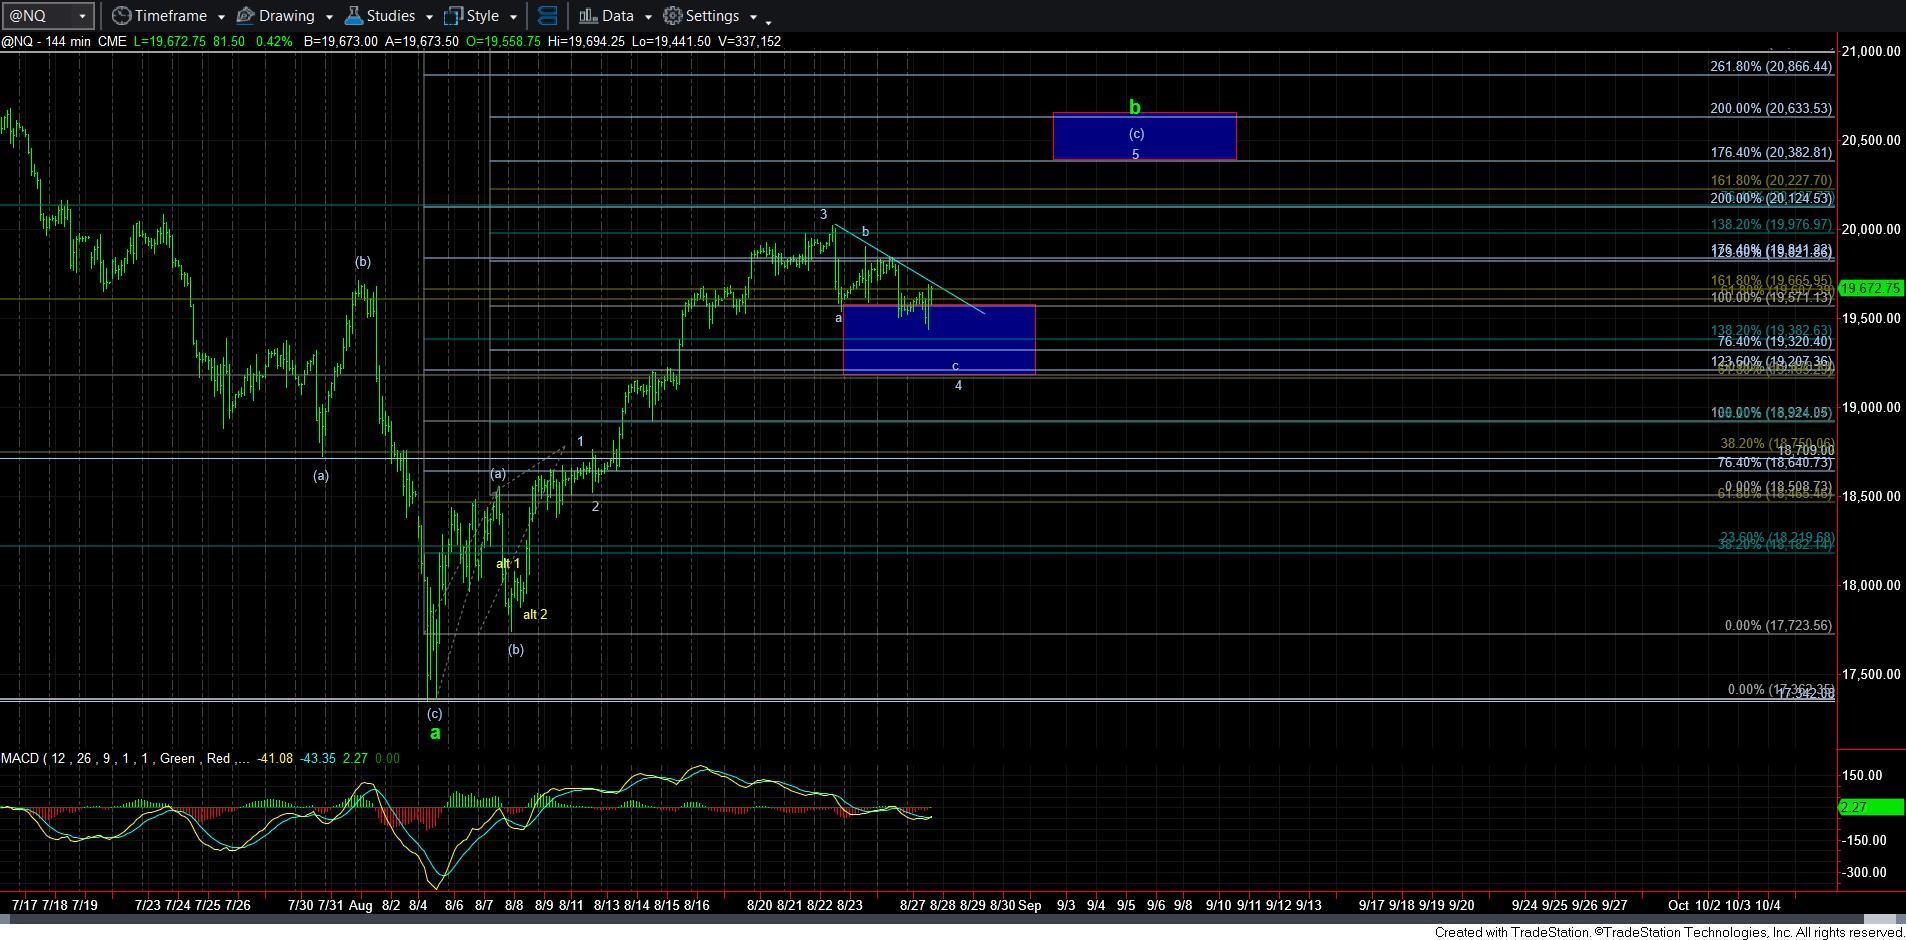This screenshot has width=1906, height=940.
Task: Click the MACD study label
Action: pos(125,759)
